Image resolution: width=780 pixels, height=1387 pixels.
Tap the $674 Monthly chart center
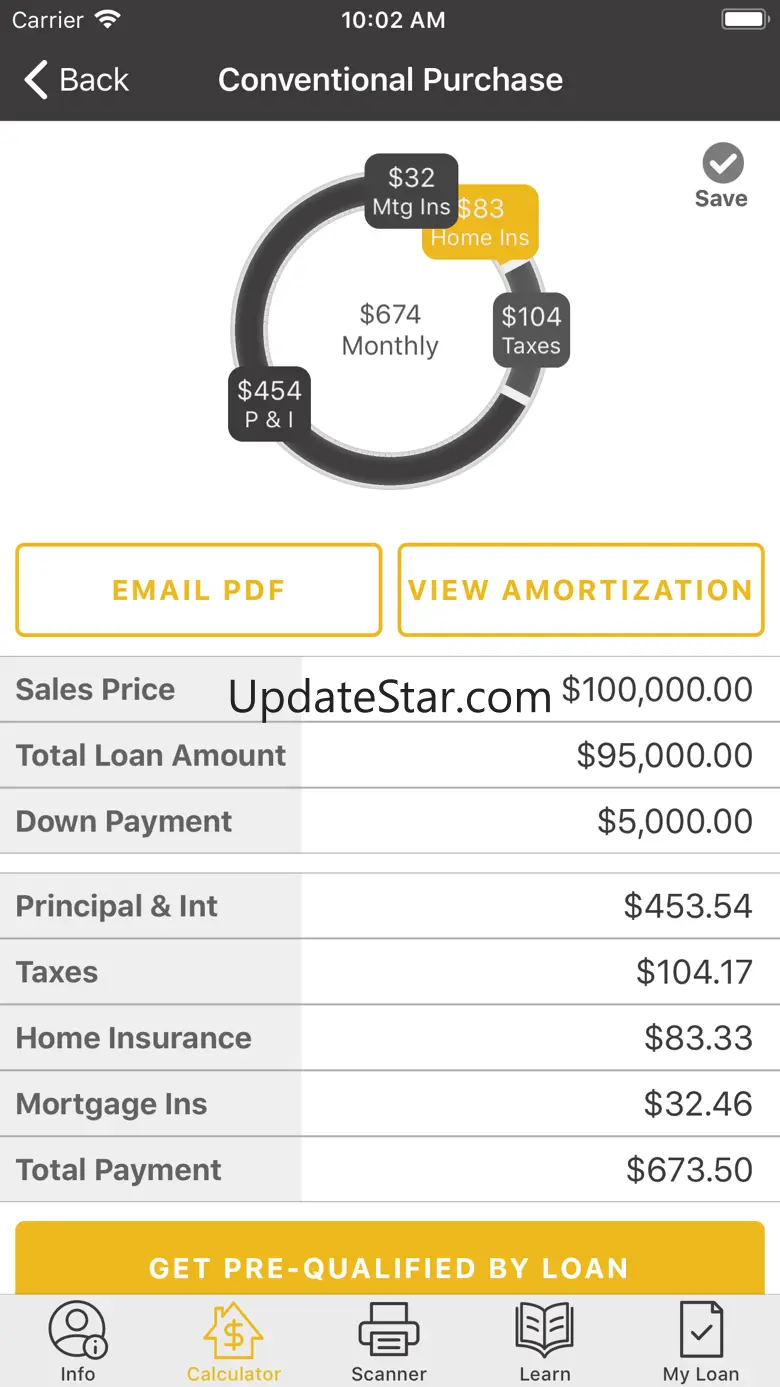click(390, 330)
